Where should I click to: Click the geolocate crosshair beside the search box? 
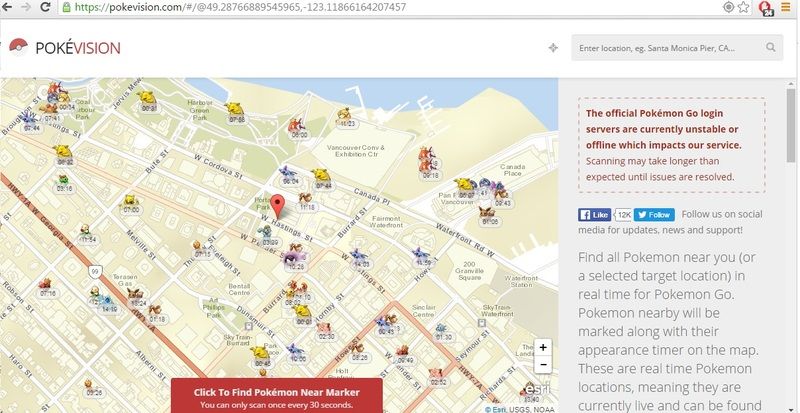(x=553, y=48)
